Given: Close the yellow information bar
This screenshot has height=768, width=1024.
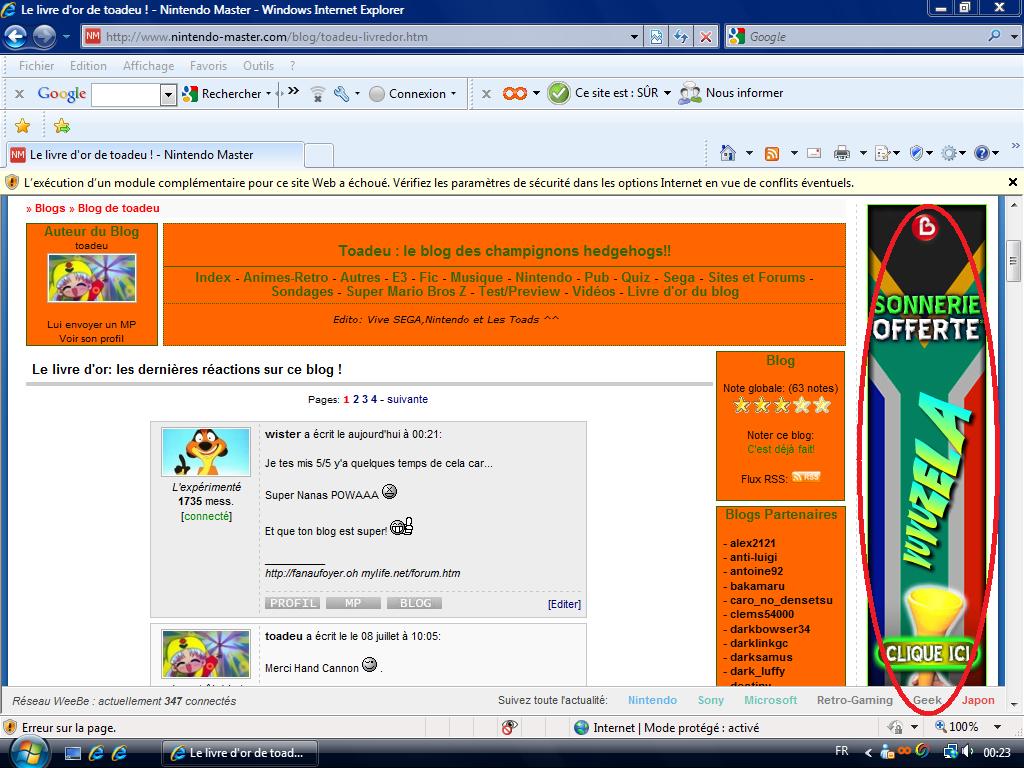Looking at the screenshot, I should 1012,182.
